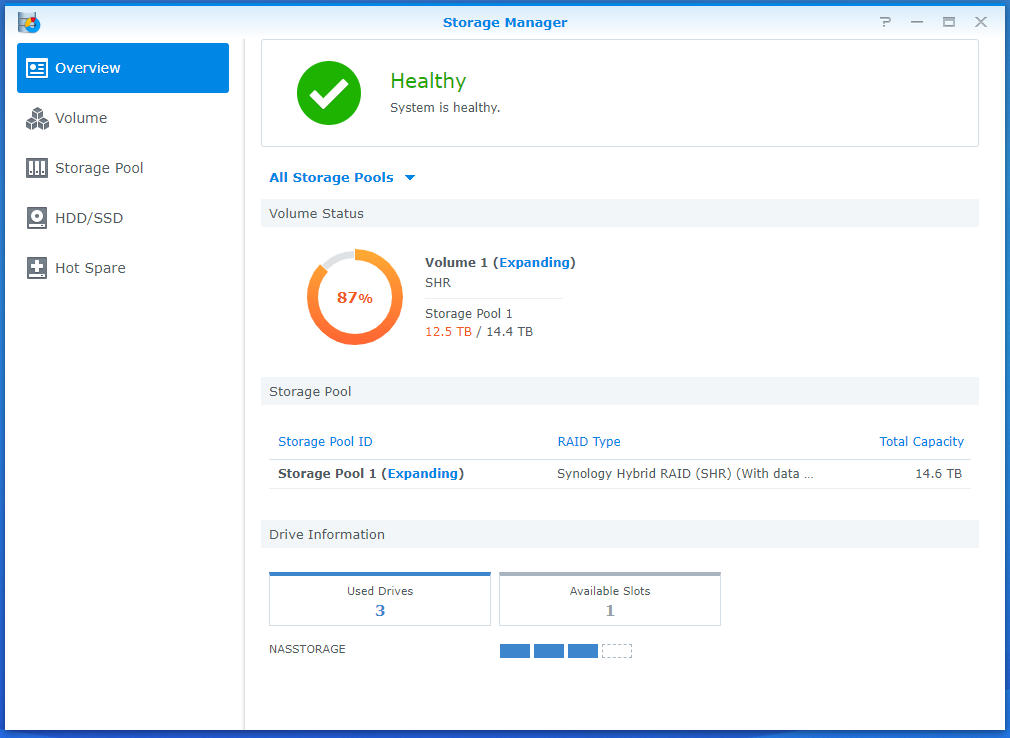Click the Expanding link for Volume 1
This screenshot has width=1010, height=738.
tap(534, 262)
